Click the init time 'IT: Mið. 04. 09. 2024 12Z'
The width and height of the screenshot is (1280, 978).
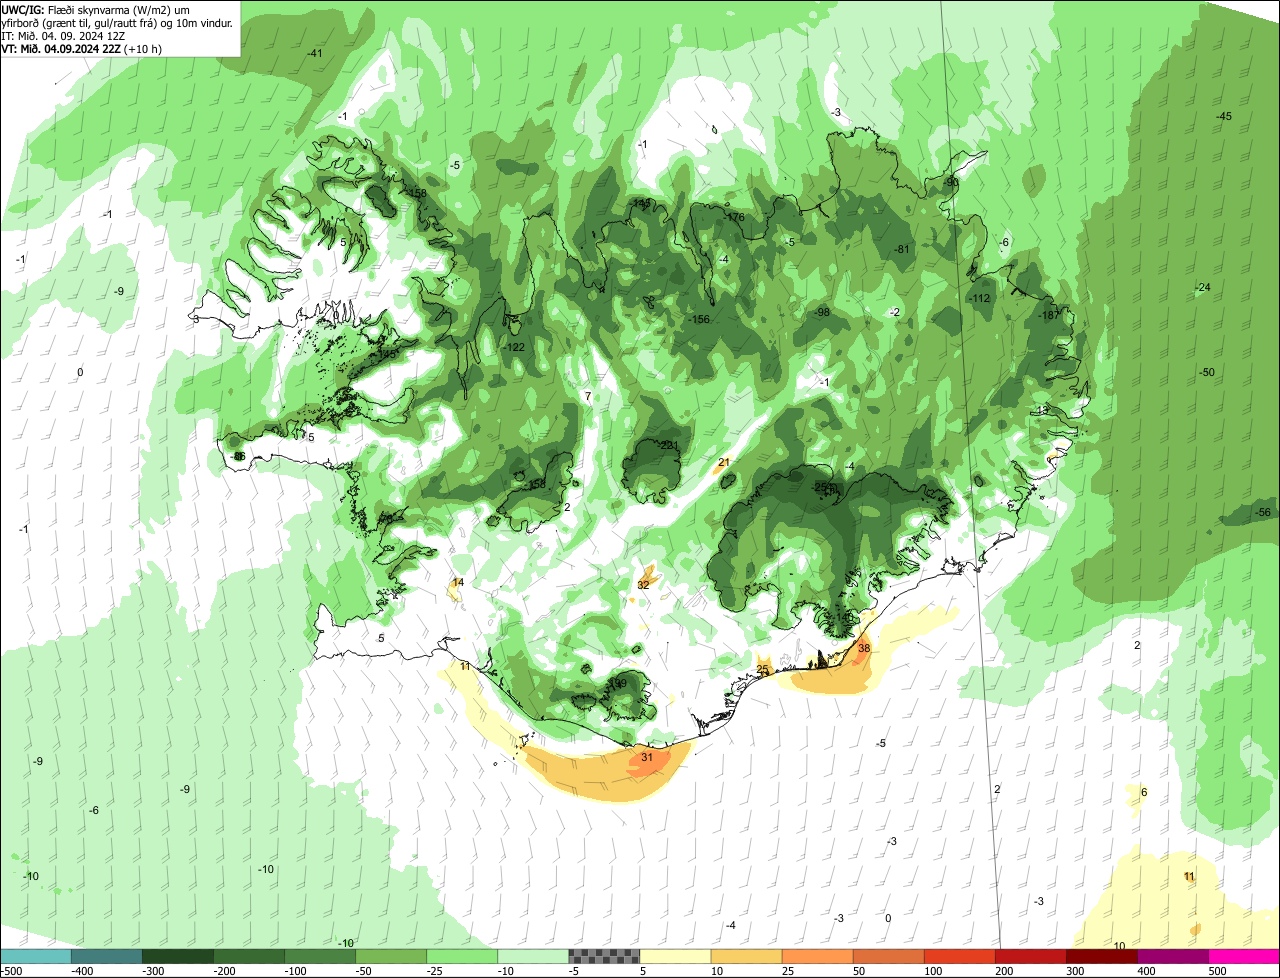[x=63, y=35]
